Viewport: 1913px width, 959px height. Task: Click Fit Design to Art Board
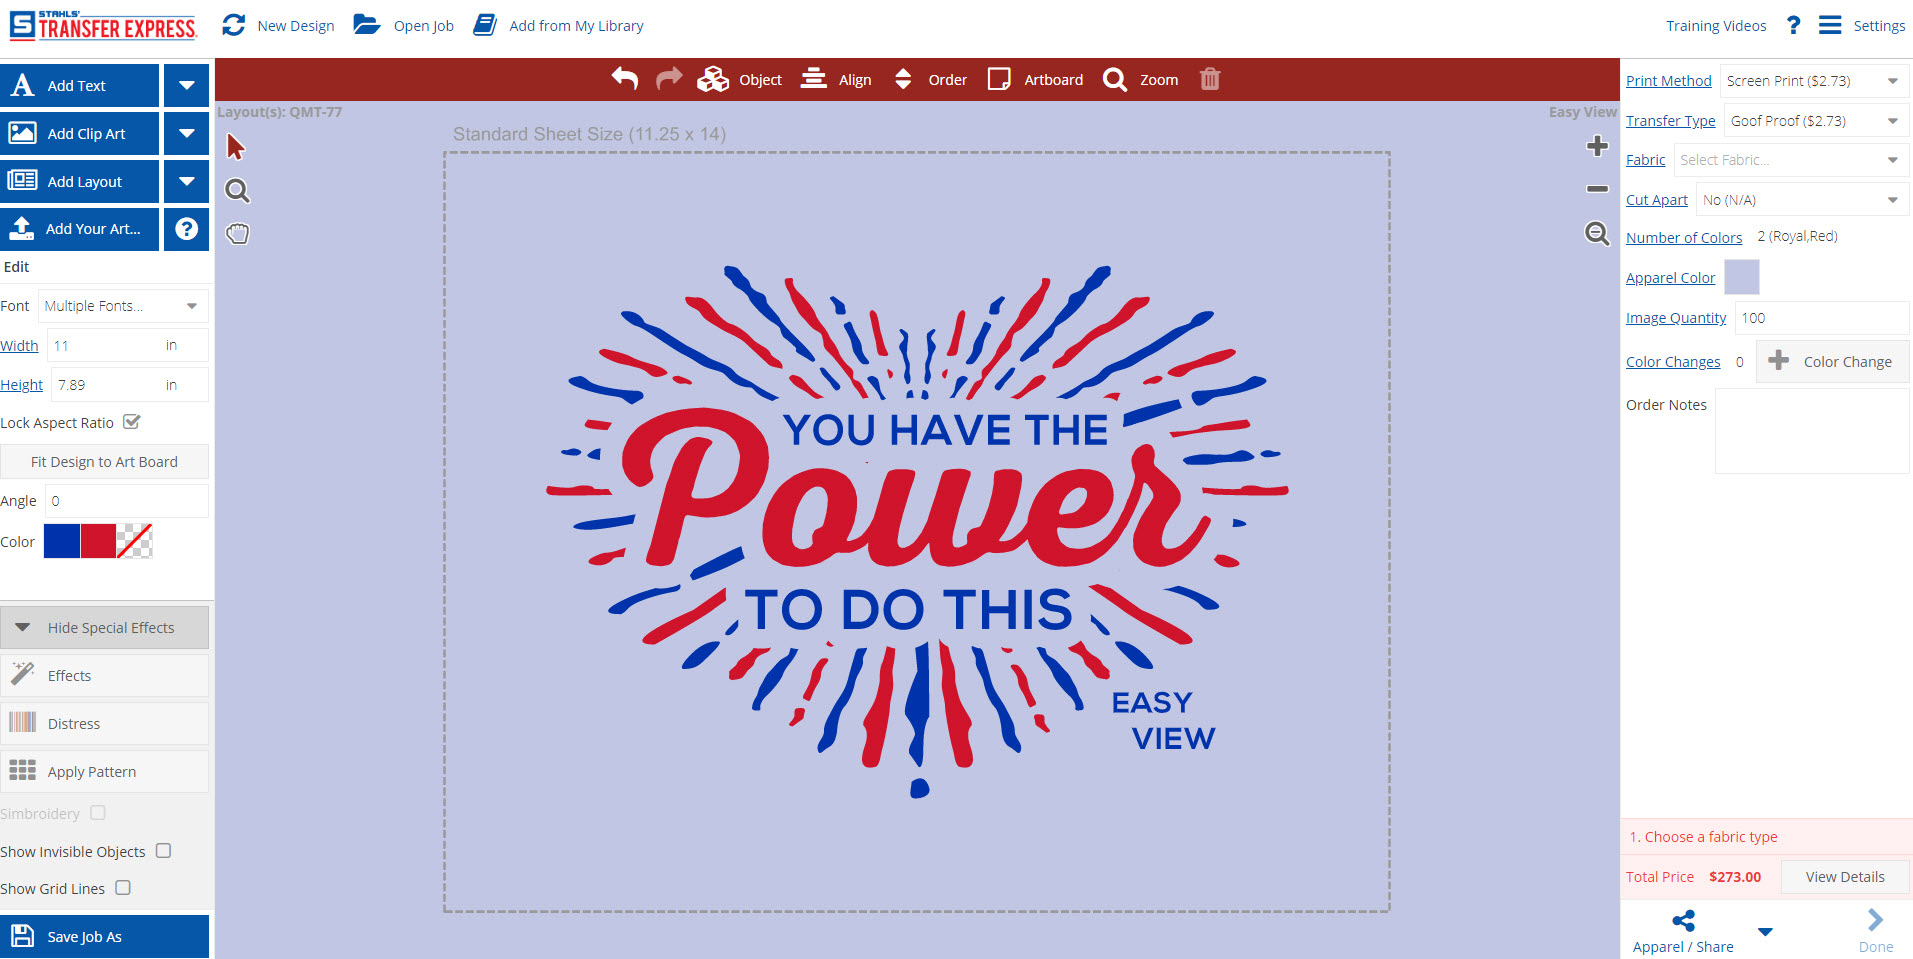104,461
